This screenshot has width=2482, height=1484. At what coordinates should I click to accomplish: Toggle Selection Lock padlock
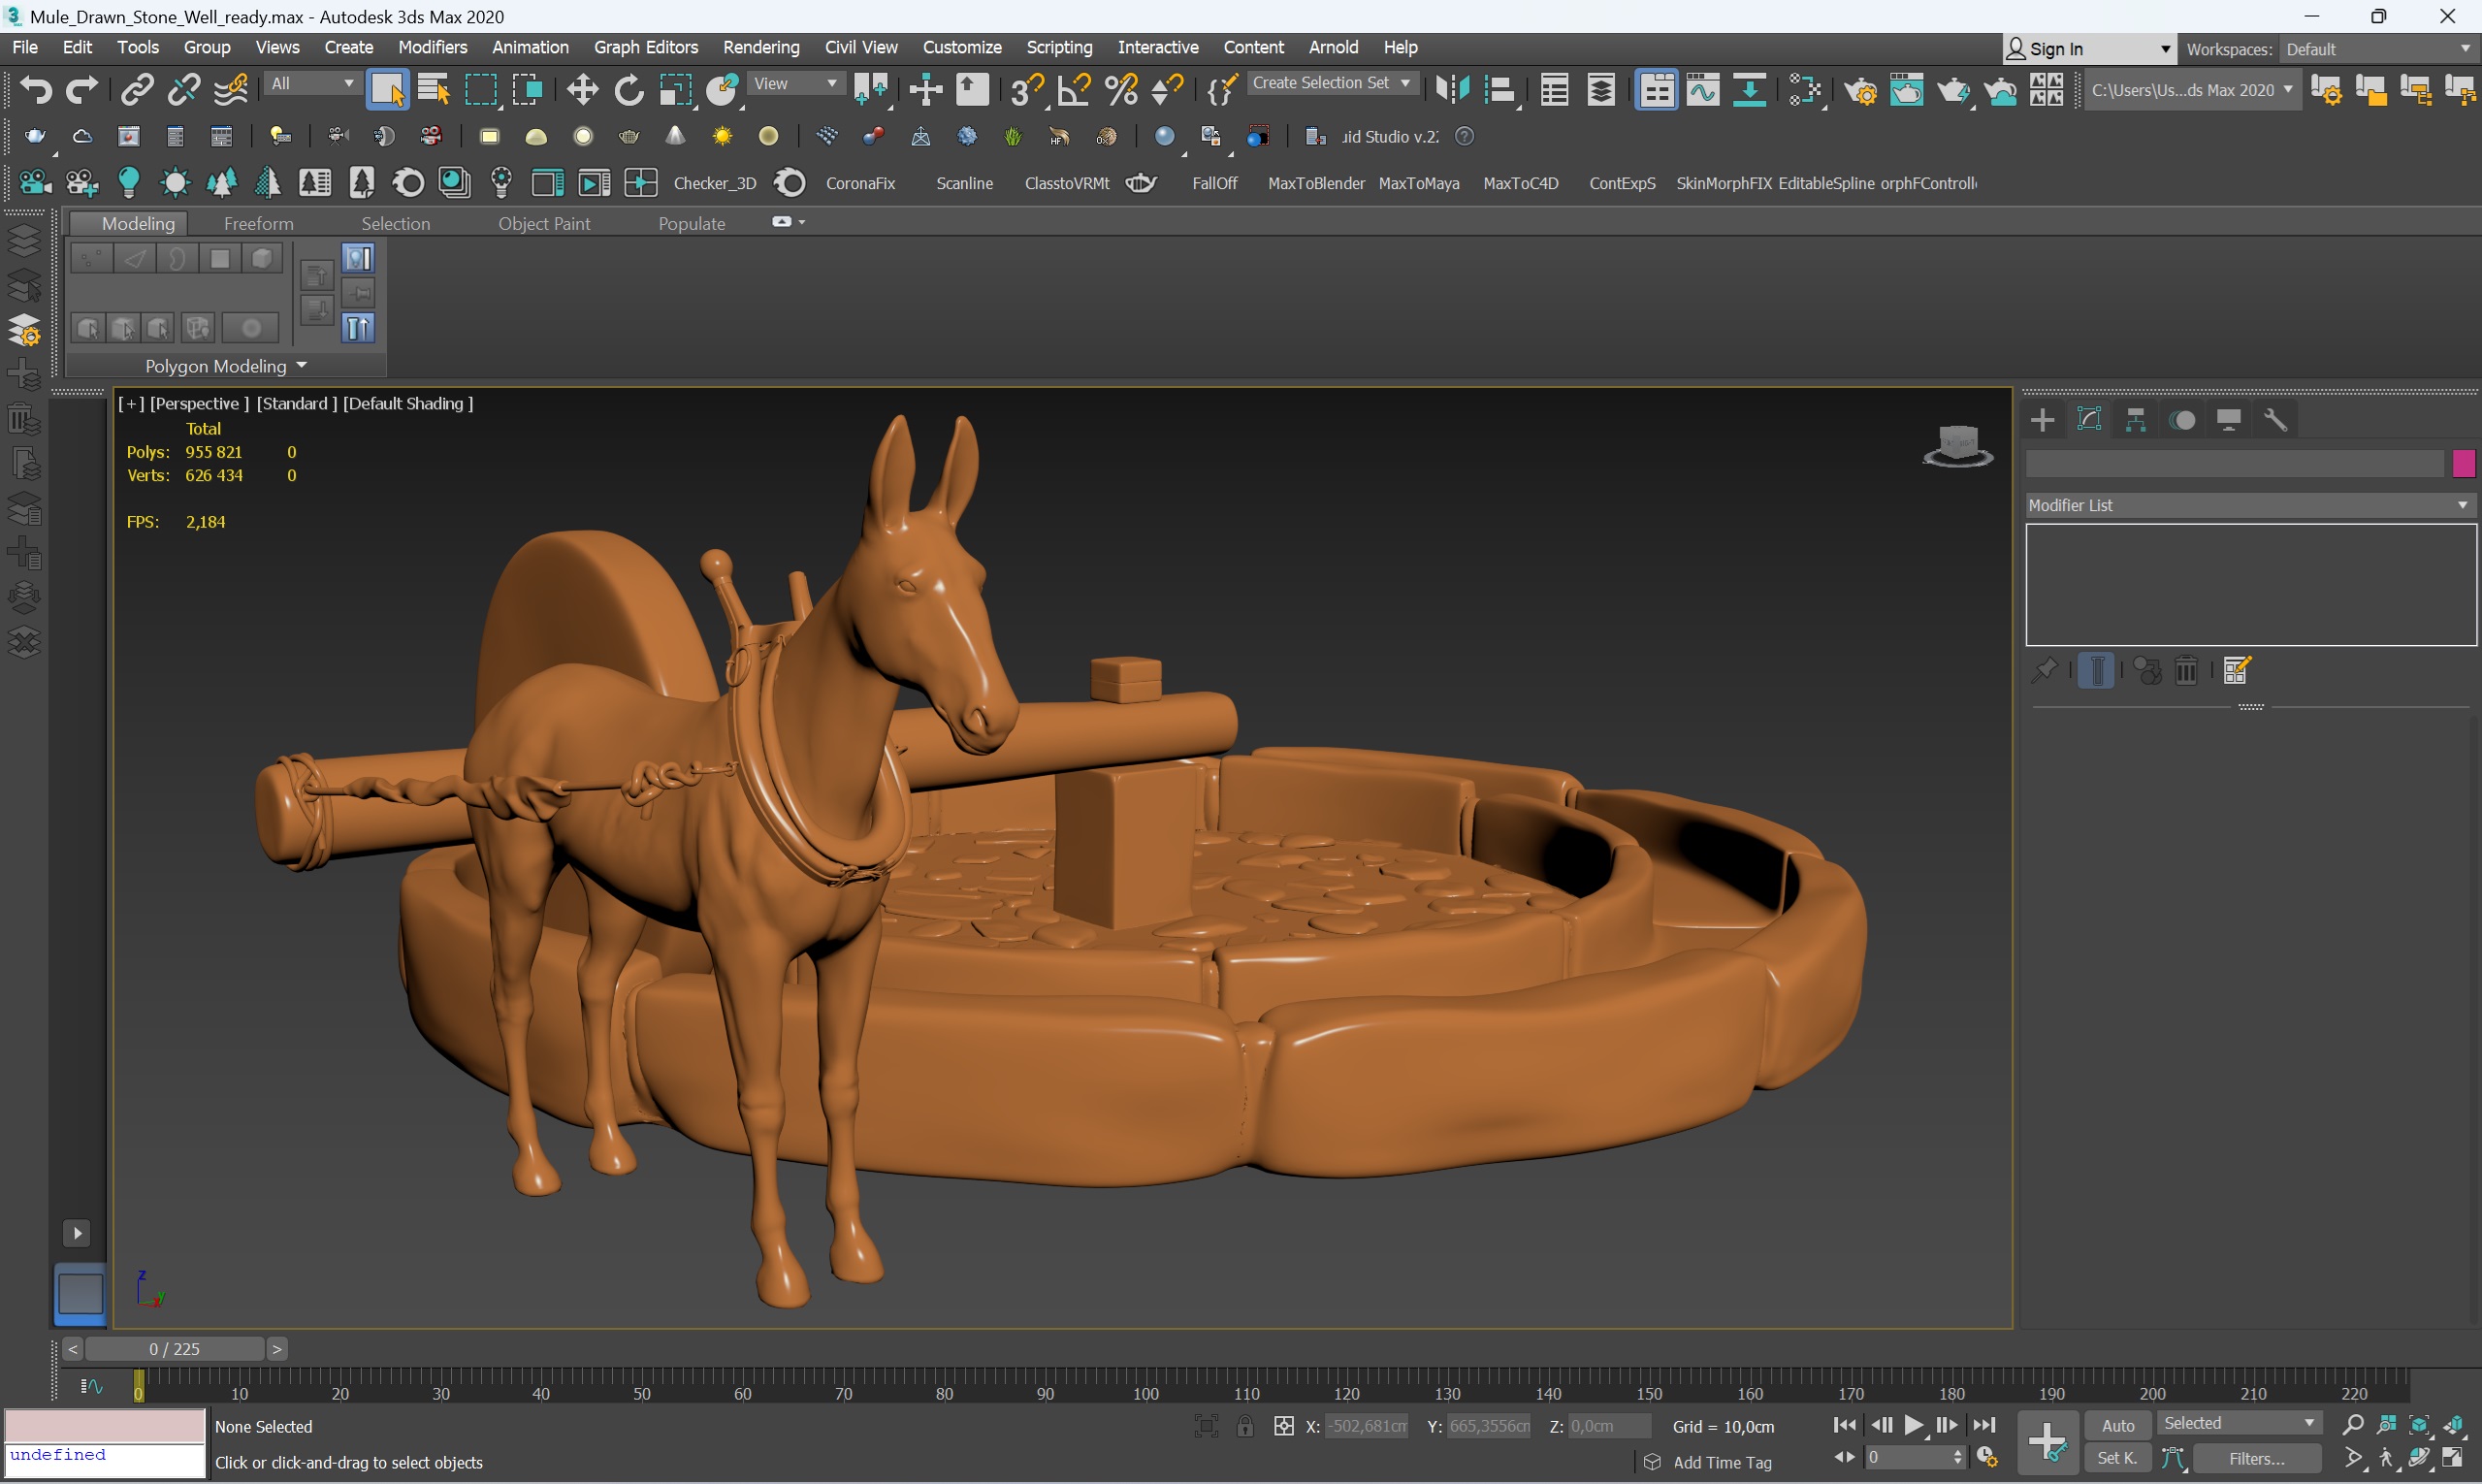coord(1245,1426)
